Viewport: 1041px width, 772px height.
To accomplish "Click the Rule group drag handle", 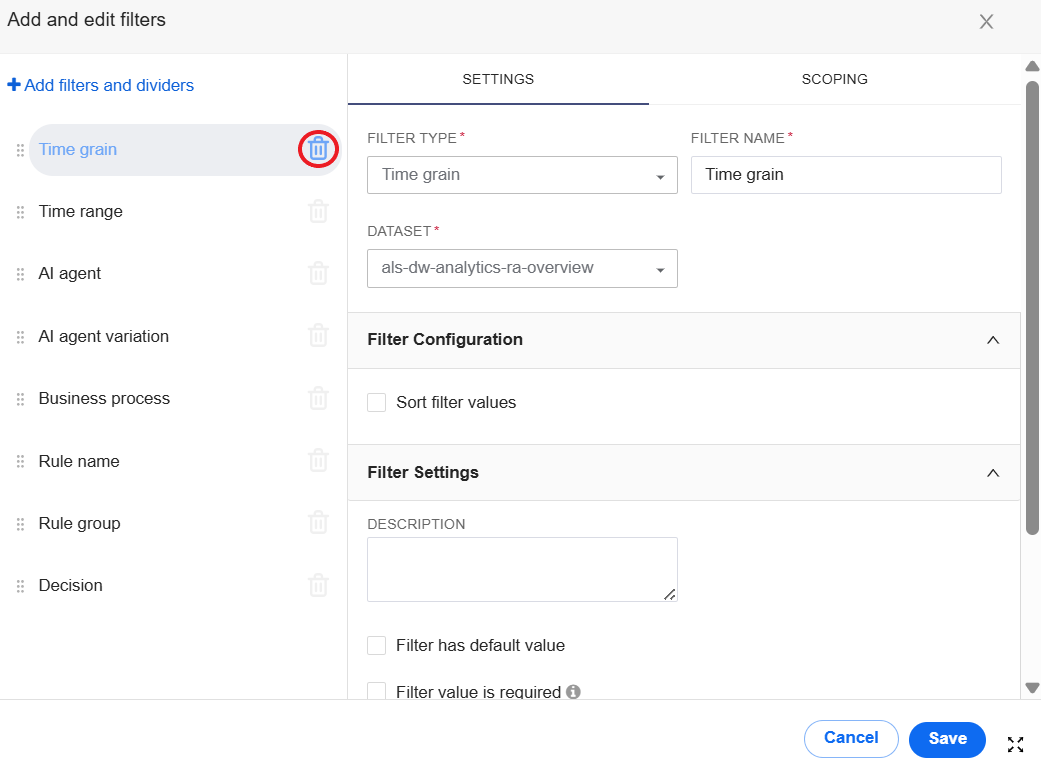I will 21,524.
